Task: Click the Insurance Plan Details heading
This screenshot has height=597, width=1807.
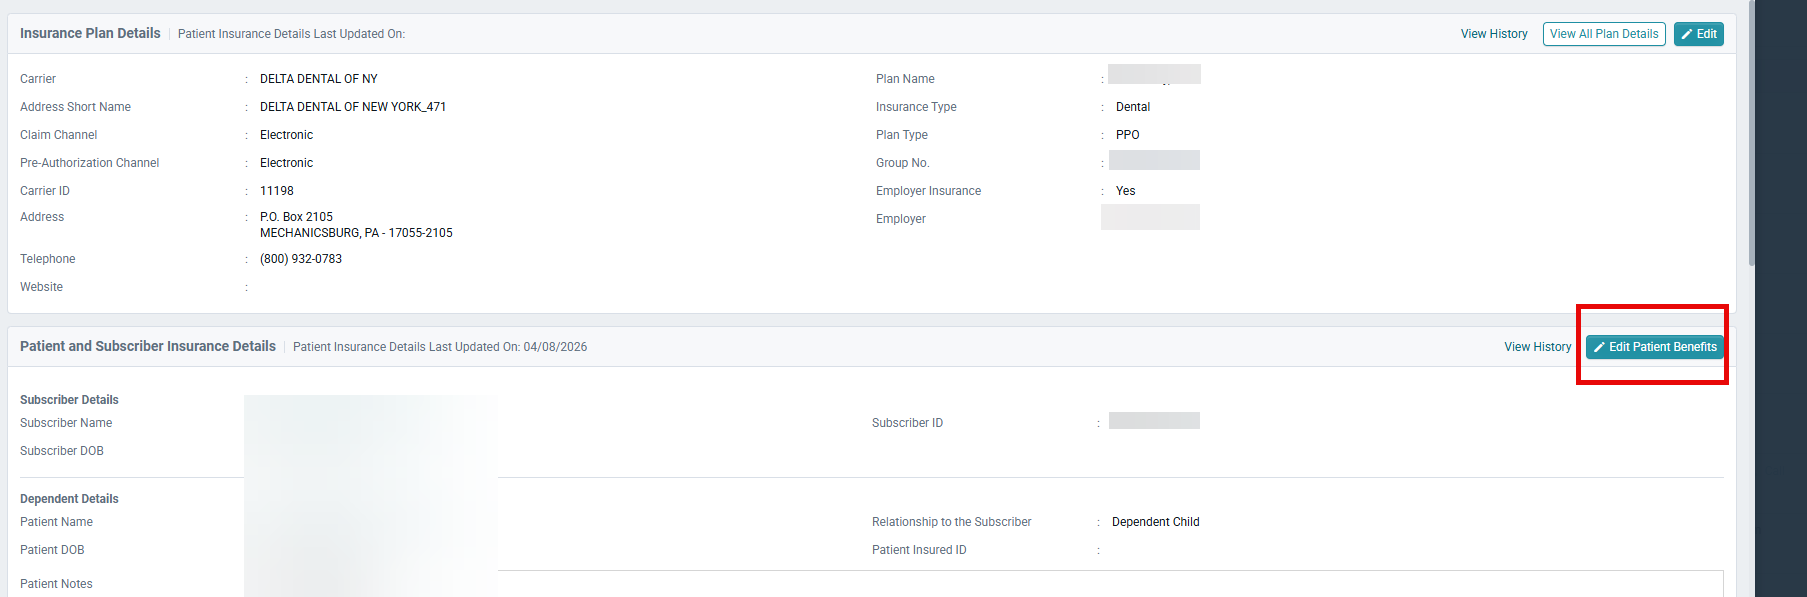Action: (x=90, y=33)
